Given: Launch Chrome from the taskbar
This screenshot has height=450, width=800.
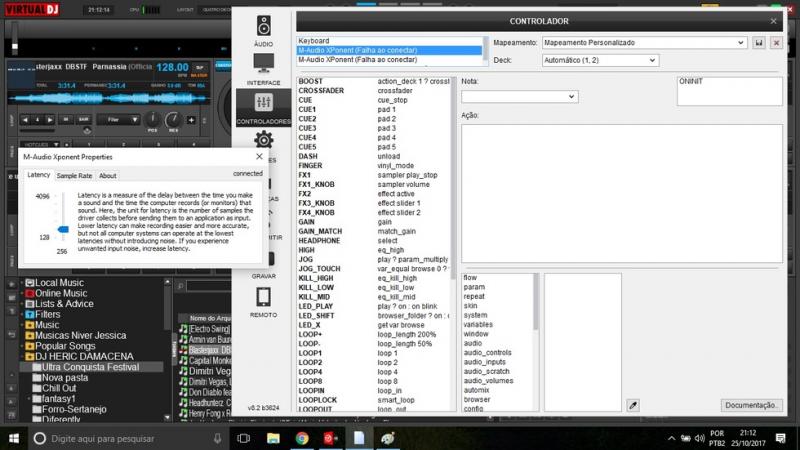Looking at the screenshot, I should pos(302,438).
